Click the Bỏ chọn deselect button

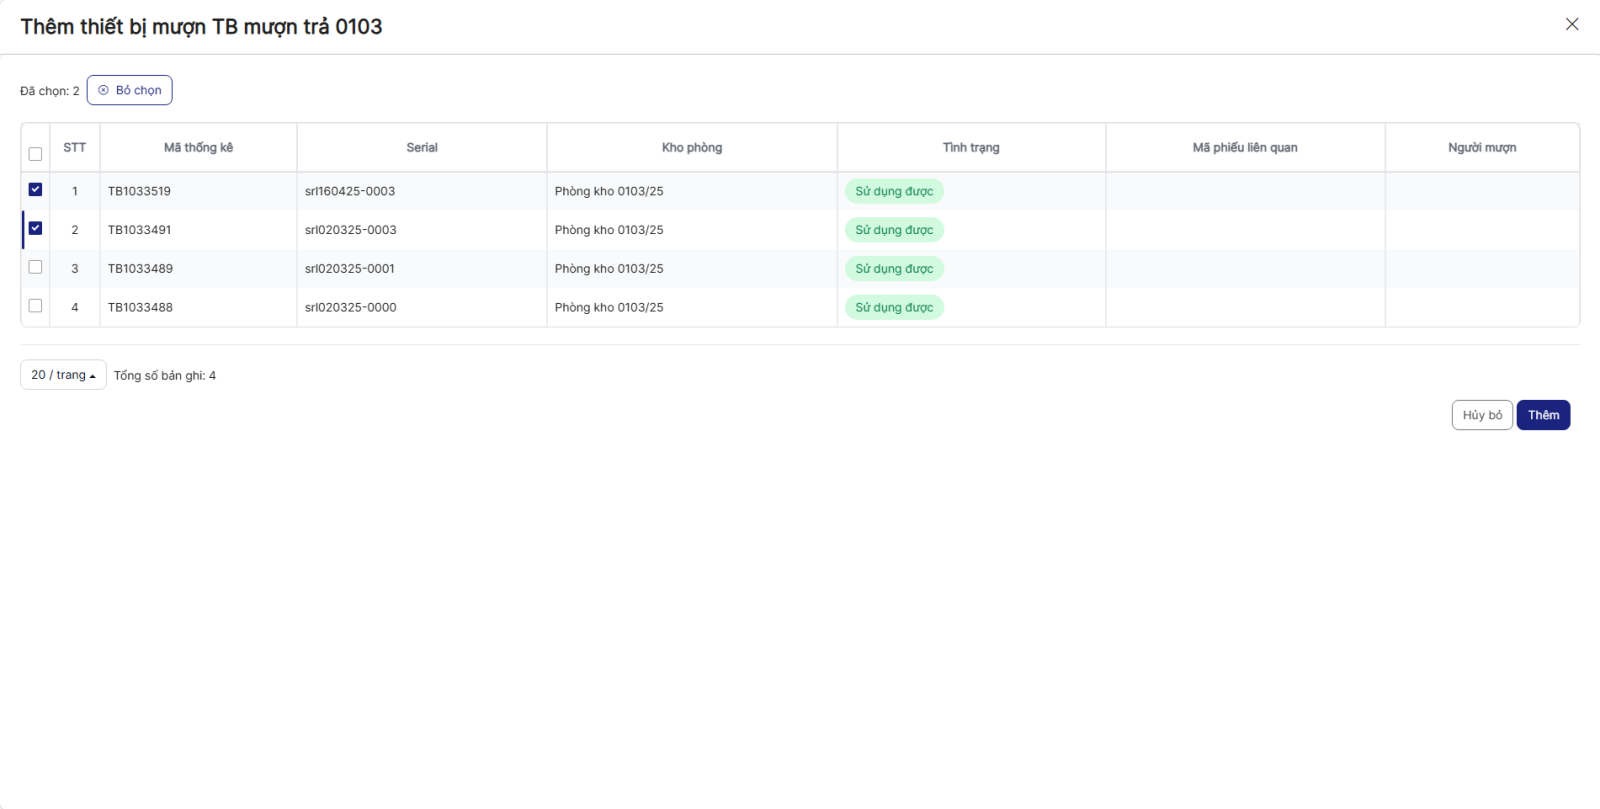point(130,90)
